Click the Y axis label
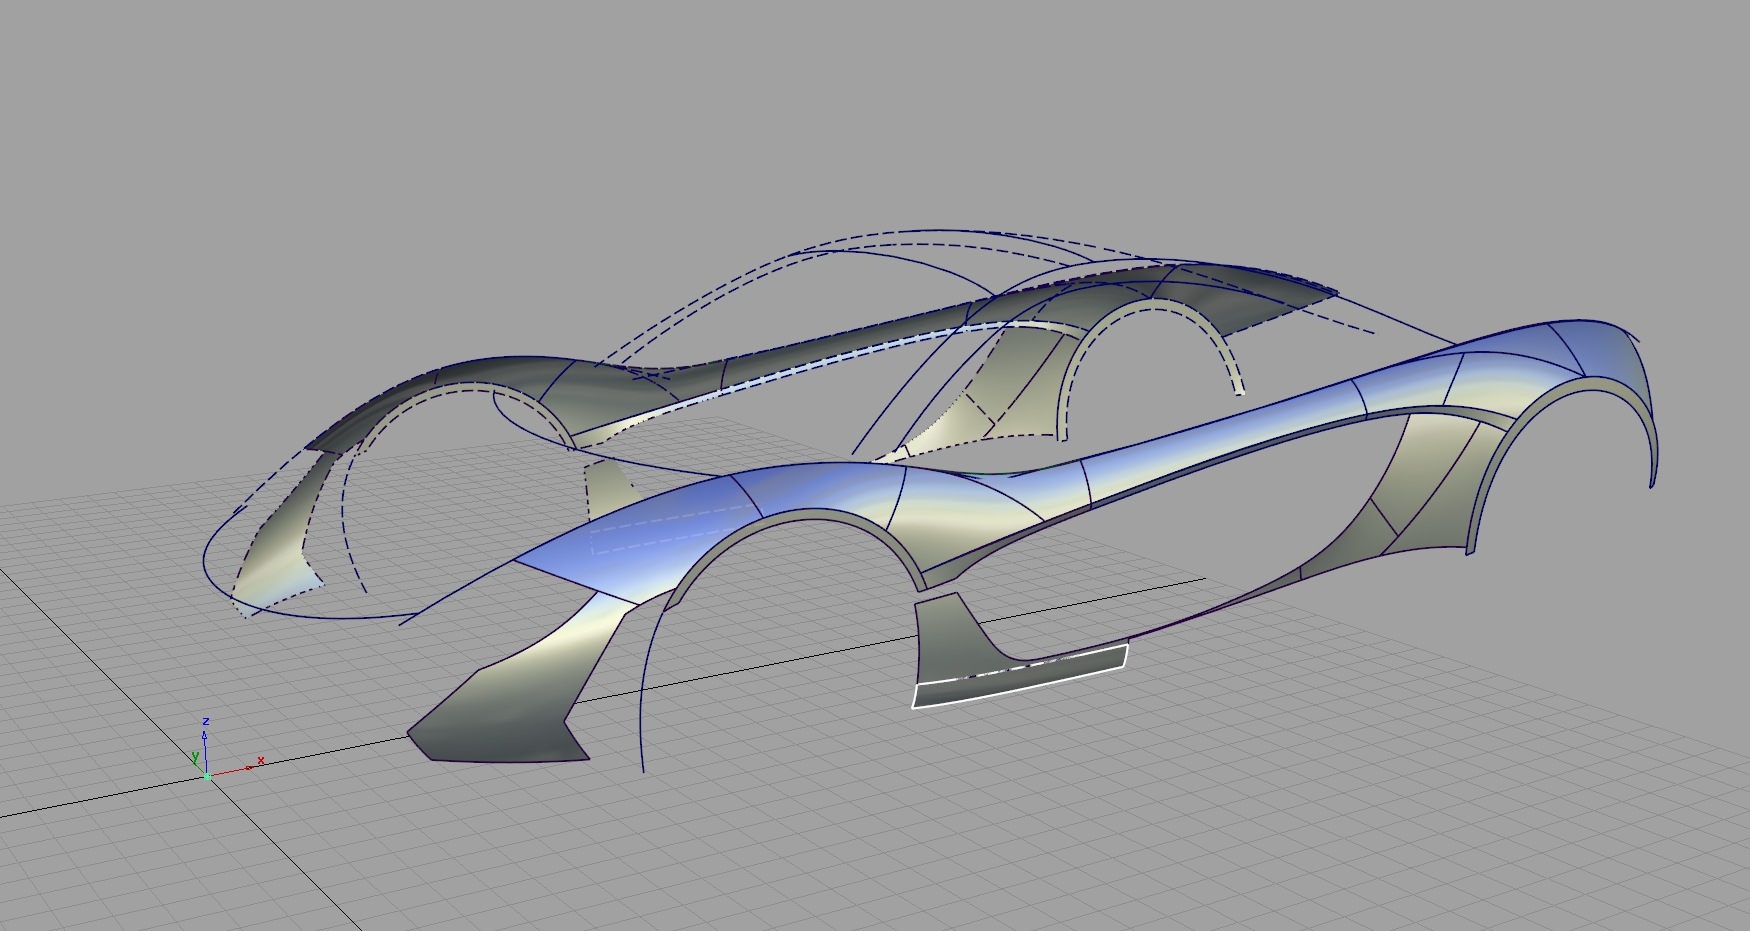Image resolution: width=1750 pixels, height=931 pixels. [195, 756]
